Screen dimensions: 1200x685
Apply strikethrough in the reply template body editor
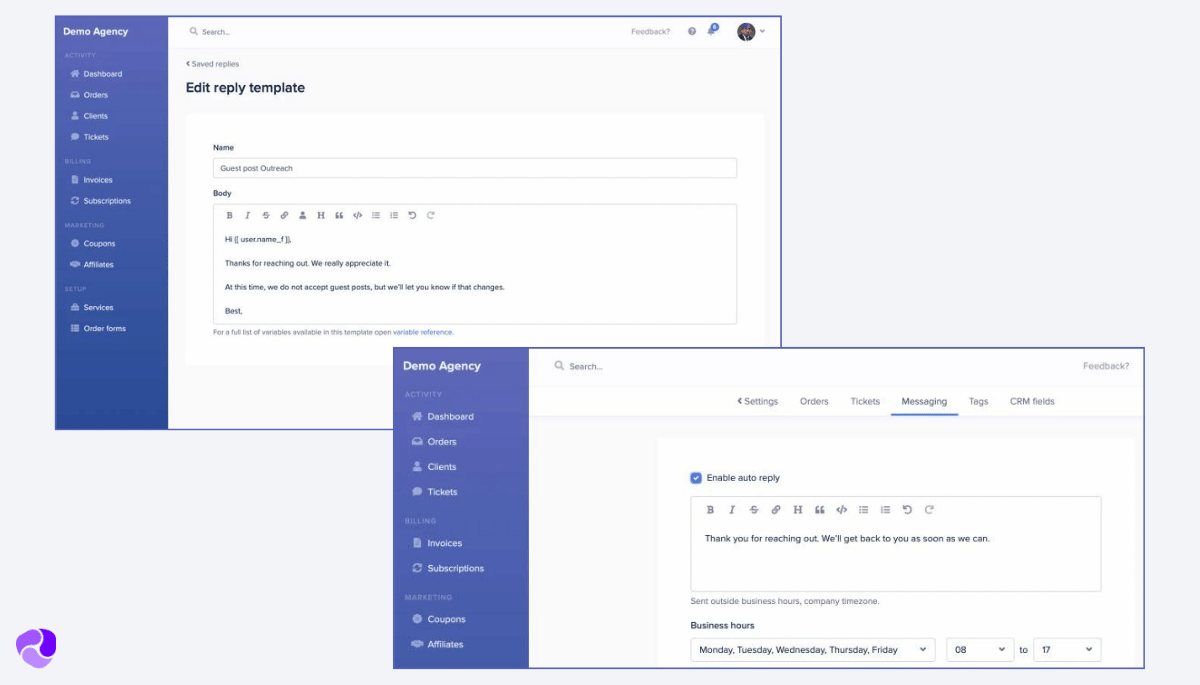coord(265,215)
